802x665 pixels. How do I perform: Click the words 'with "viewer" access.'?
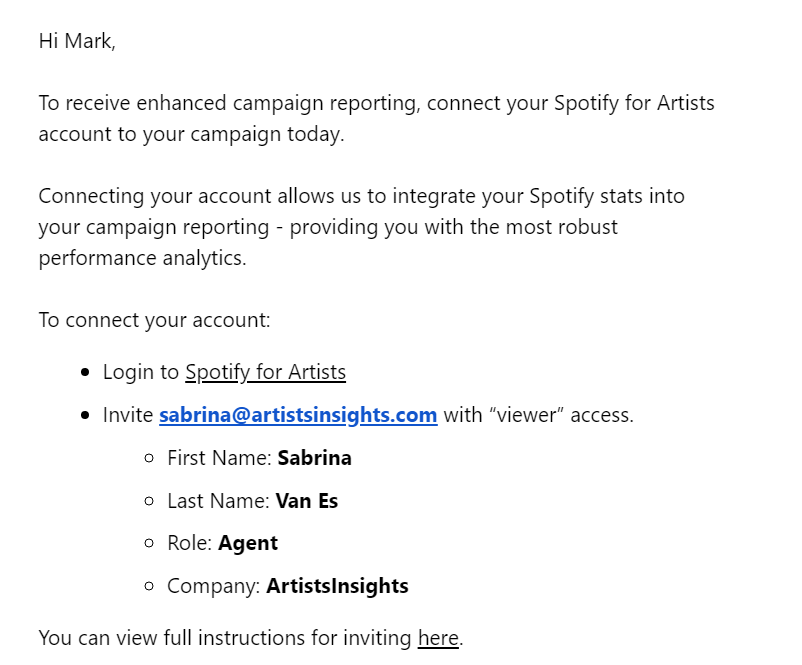coord(539,415)
